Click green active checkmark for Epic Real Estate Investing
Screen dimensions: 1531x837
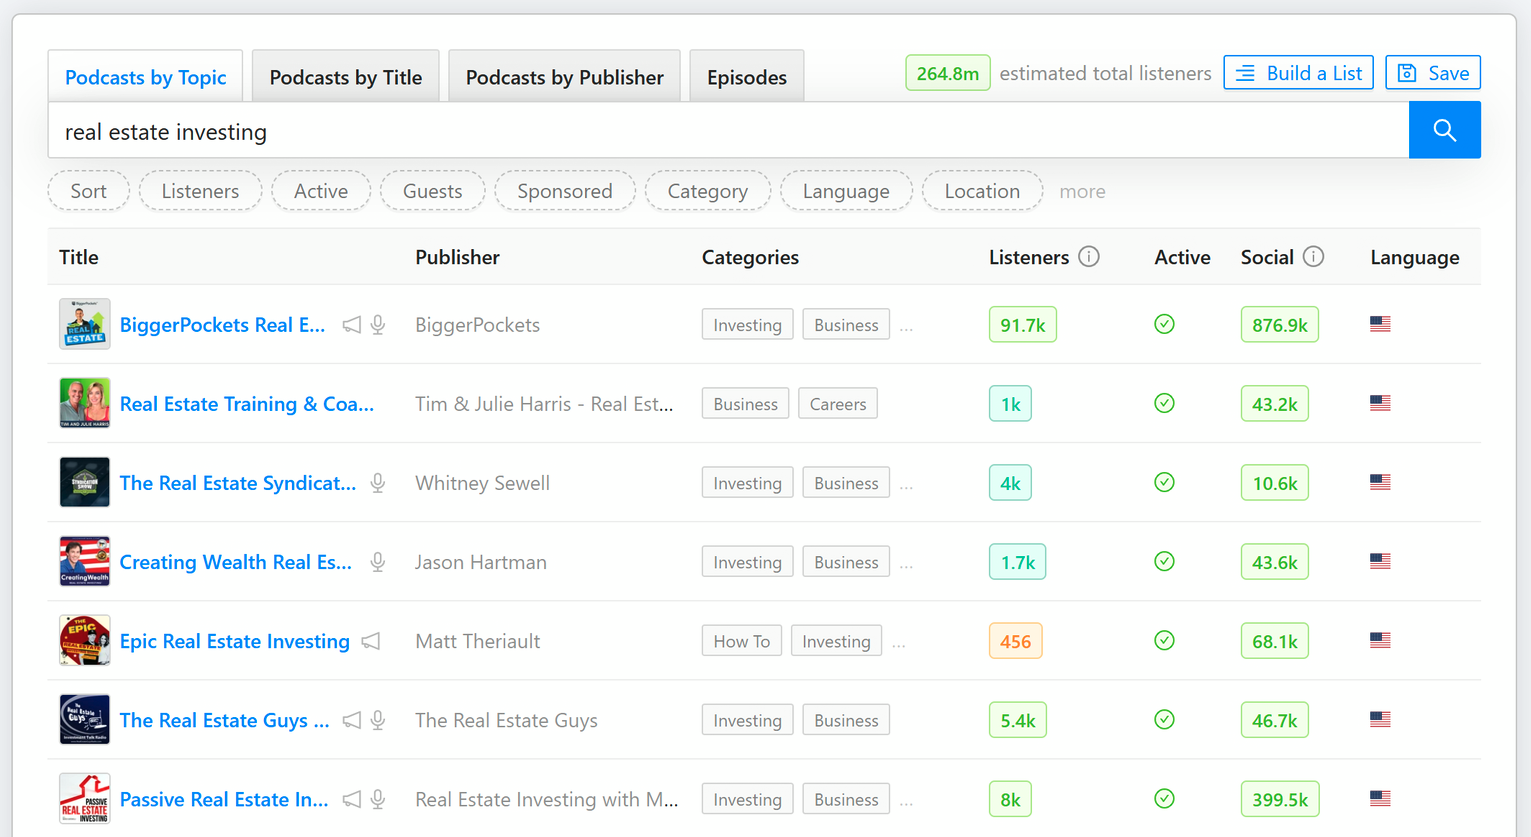(x=1164, y=640)
